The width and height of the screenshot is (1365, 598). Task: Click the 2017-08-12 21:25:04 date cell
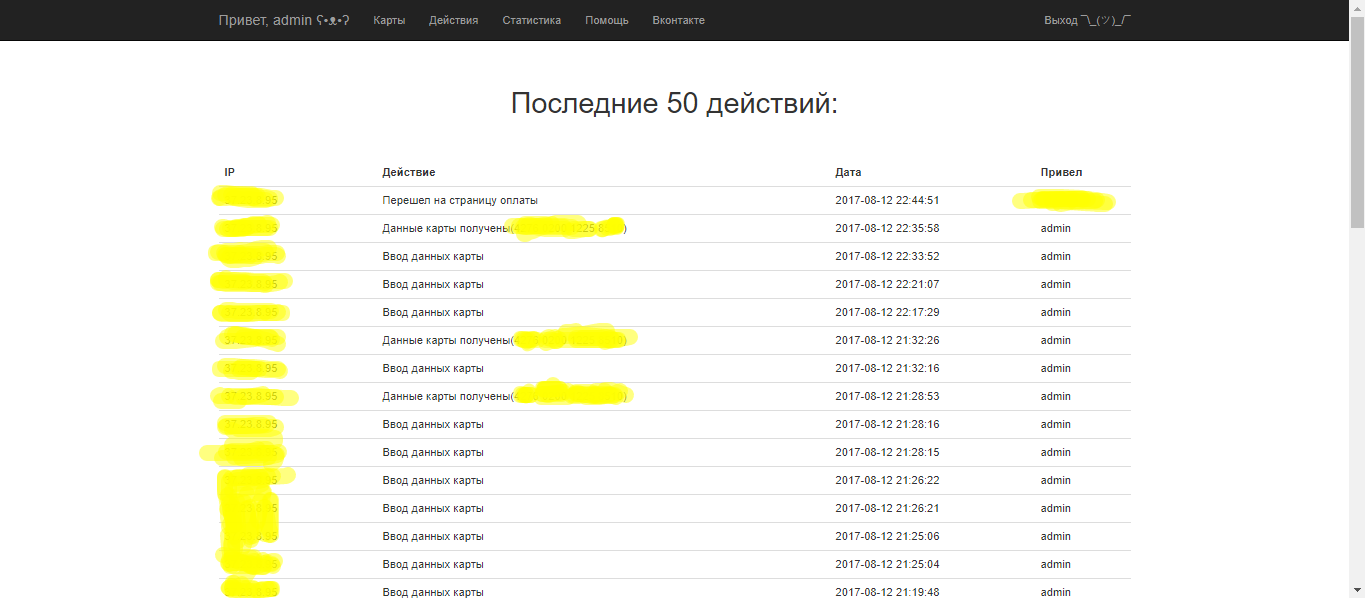pyautogui.click(x=887, y=565)
